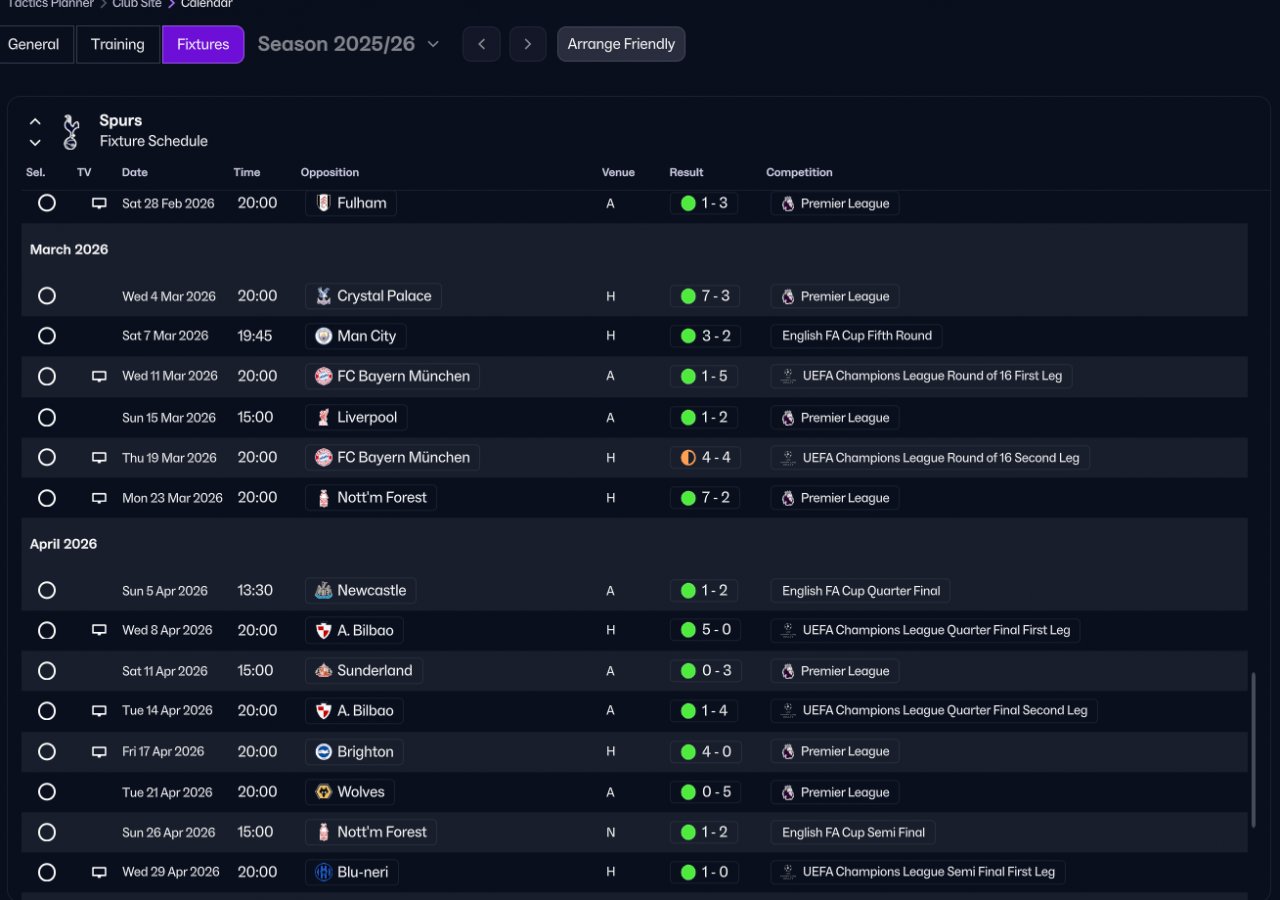This screenshot has width=1280, height=900.
Task: Select the Crystal Palace fixture radio button
Action: (47, 296)
